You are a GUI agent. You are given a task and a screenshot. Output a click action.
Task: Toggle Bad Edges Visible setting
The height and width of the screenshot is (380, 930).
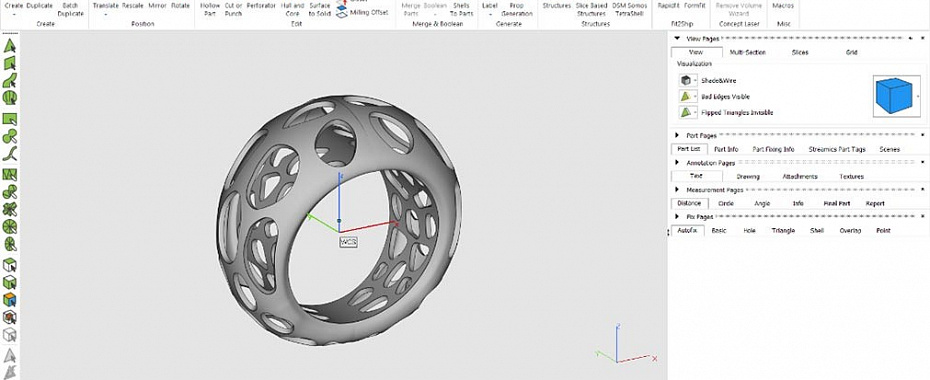click(686, 96)
